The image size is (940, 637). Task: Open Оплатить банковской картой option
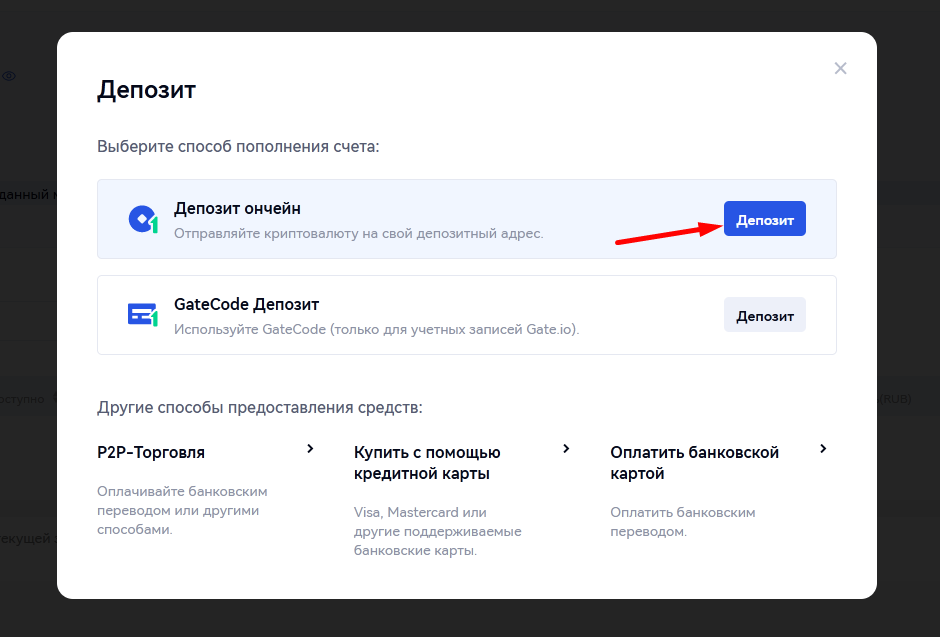(x=694, y=463)
